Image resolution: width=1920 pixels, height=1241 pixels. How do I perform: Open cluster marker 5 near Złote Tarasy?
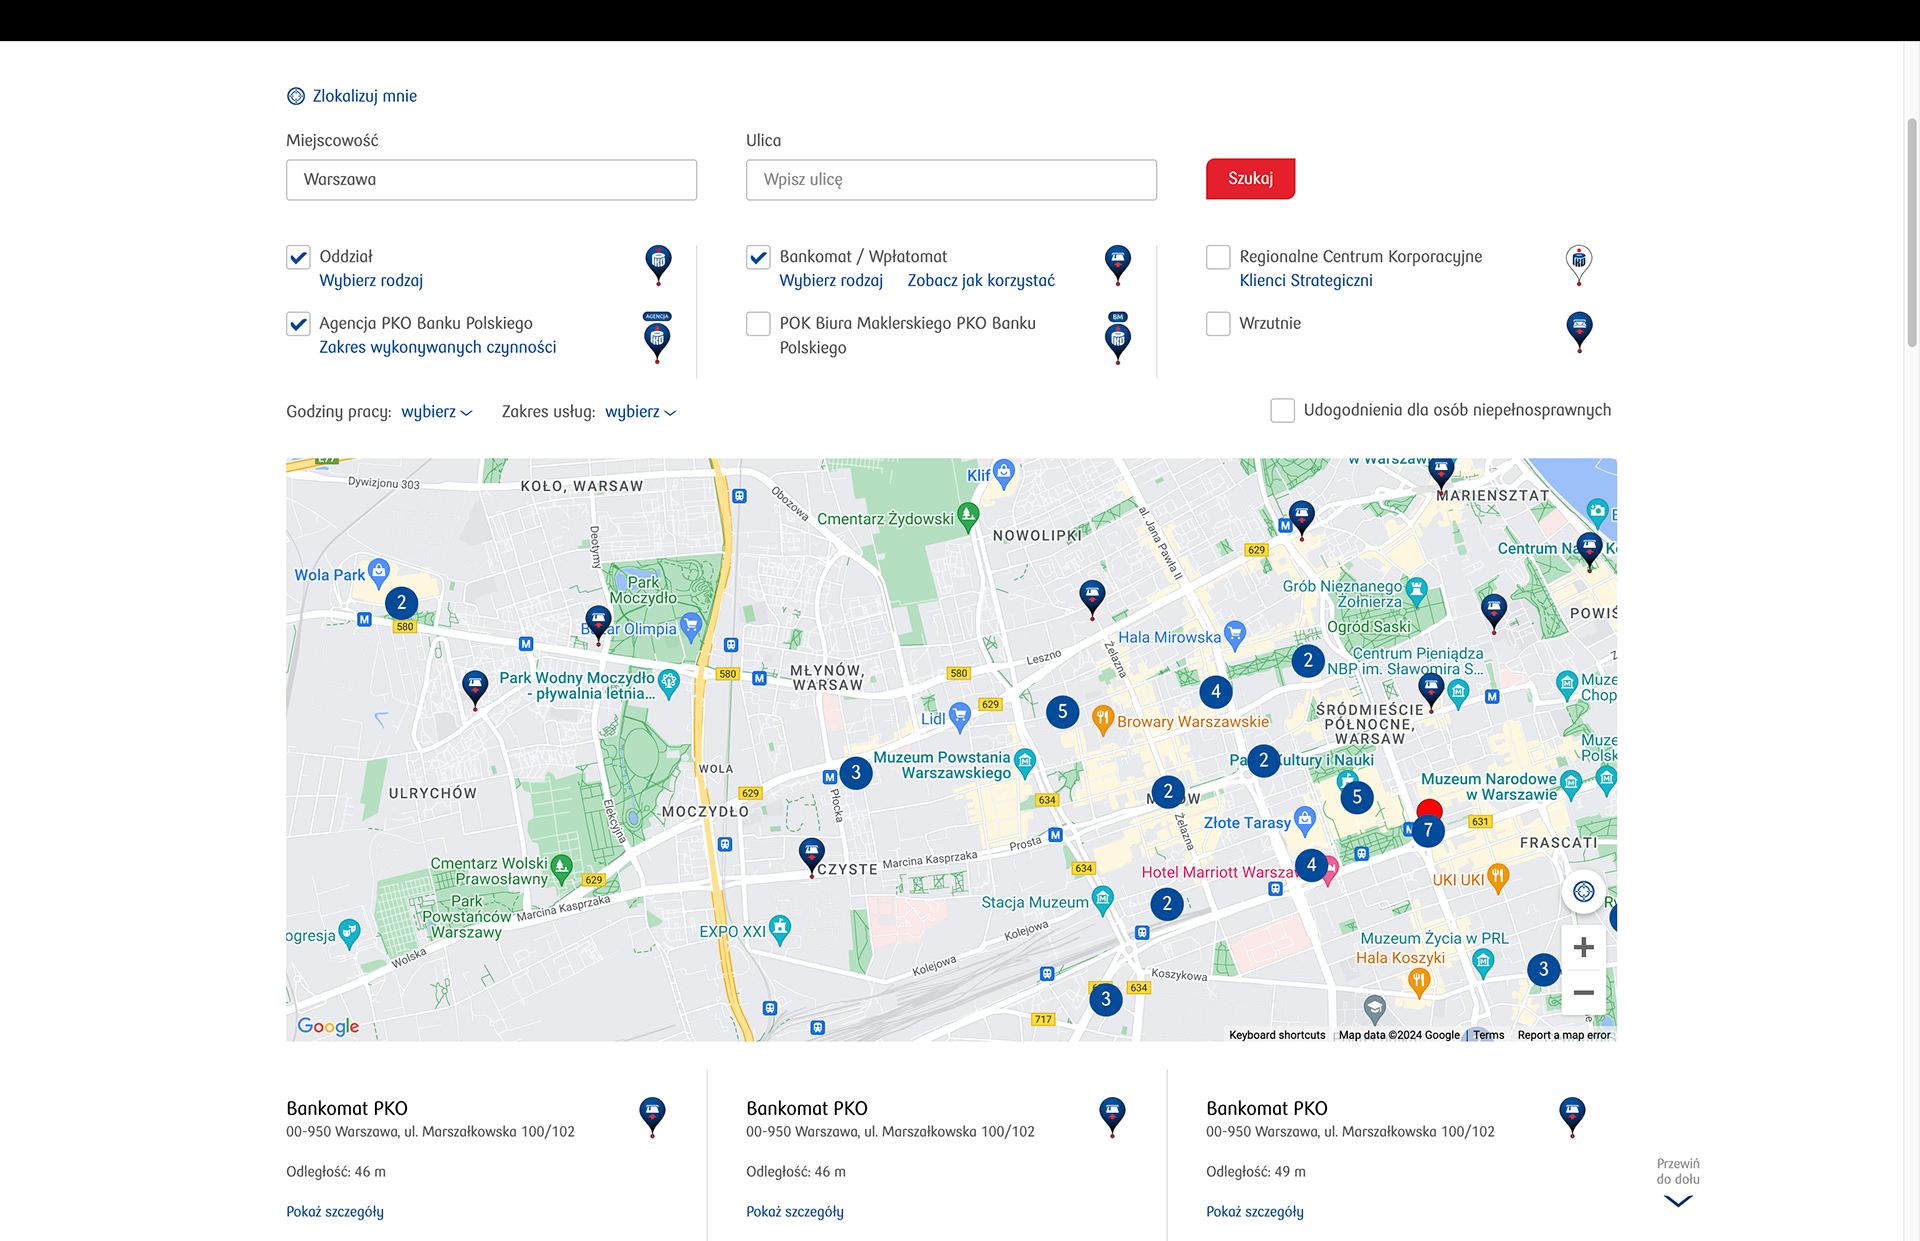[x=1357, y=797]
